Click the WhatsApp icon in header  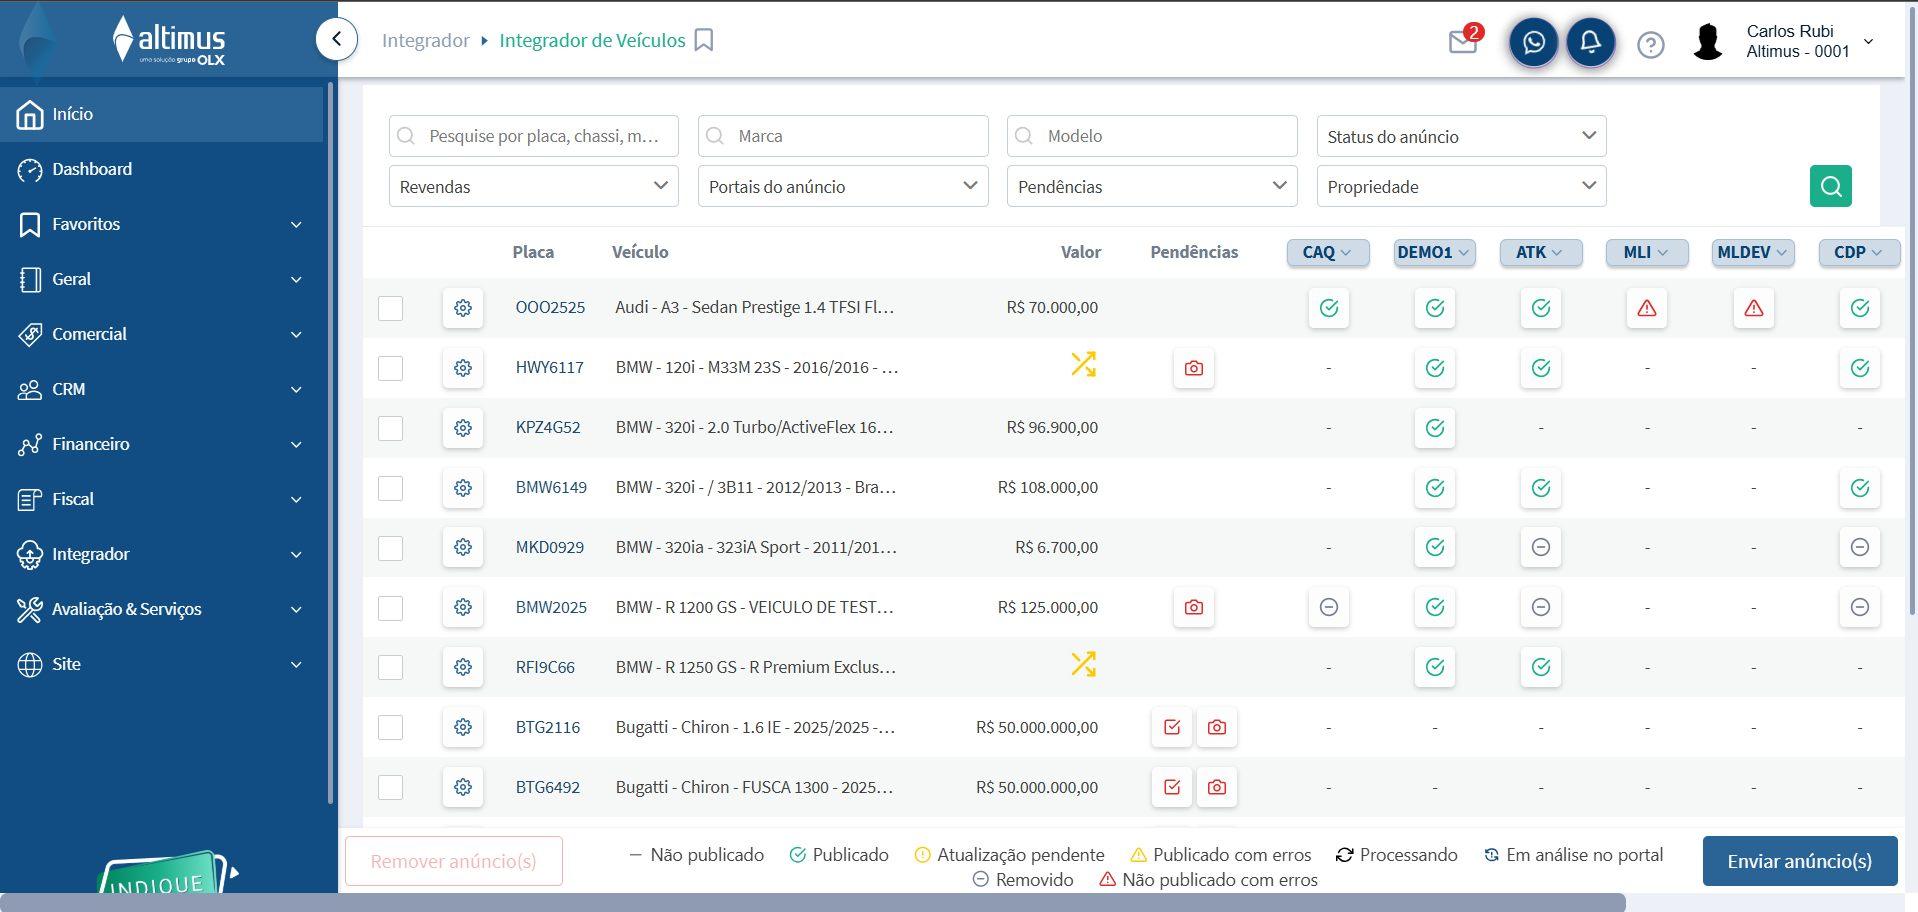[x=1533, y=43]
